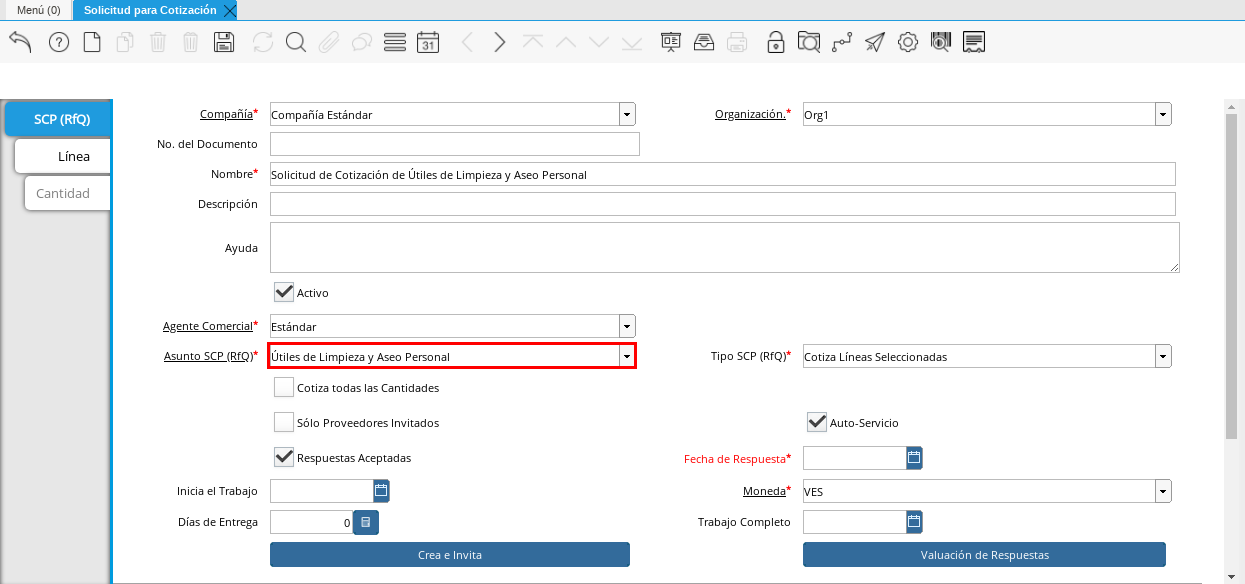Click the padlock private access icon

pyautogui.click(x=775, y=42)
